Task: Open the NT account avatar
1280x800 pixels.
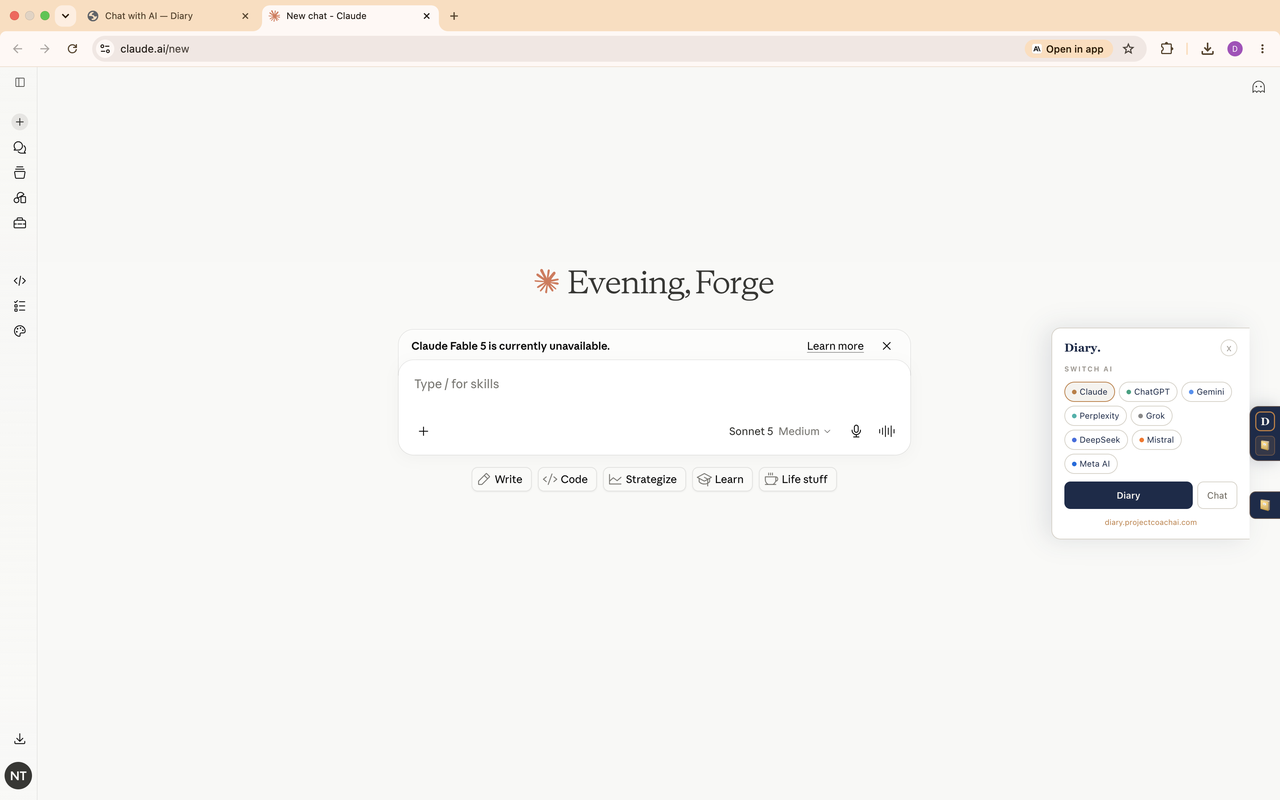Action: pos(18,775)
